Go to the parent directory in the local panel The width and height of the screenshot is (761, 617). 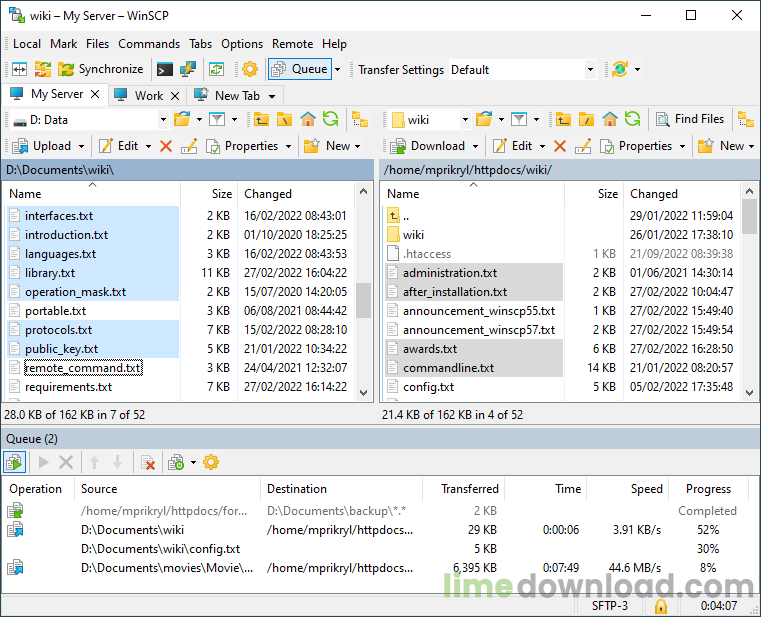[x=261, y=119]
